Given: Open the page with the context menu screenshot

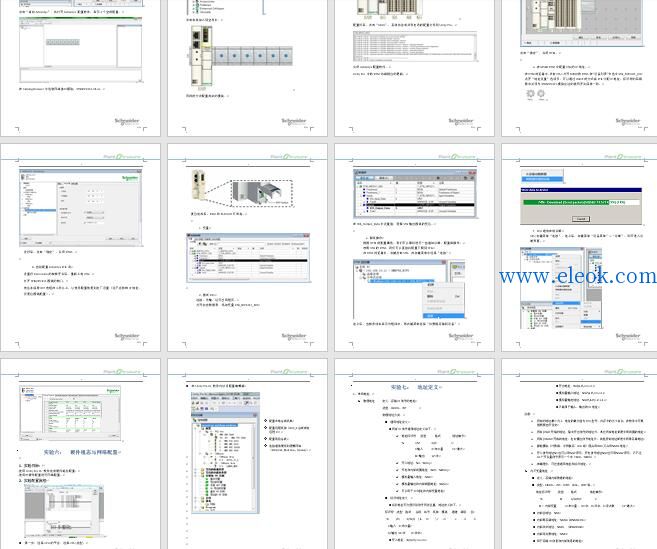Looking at the screenshot, I should pos(414,247).
